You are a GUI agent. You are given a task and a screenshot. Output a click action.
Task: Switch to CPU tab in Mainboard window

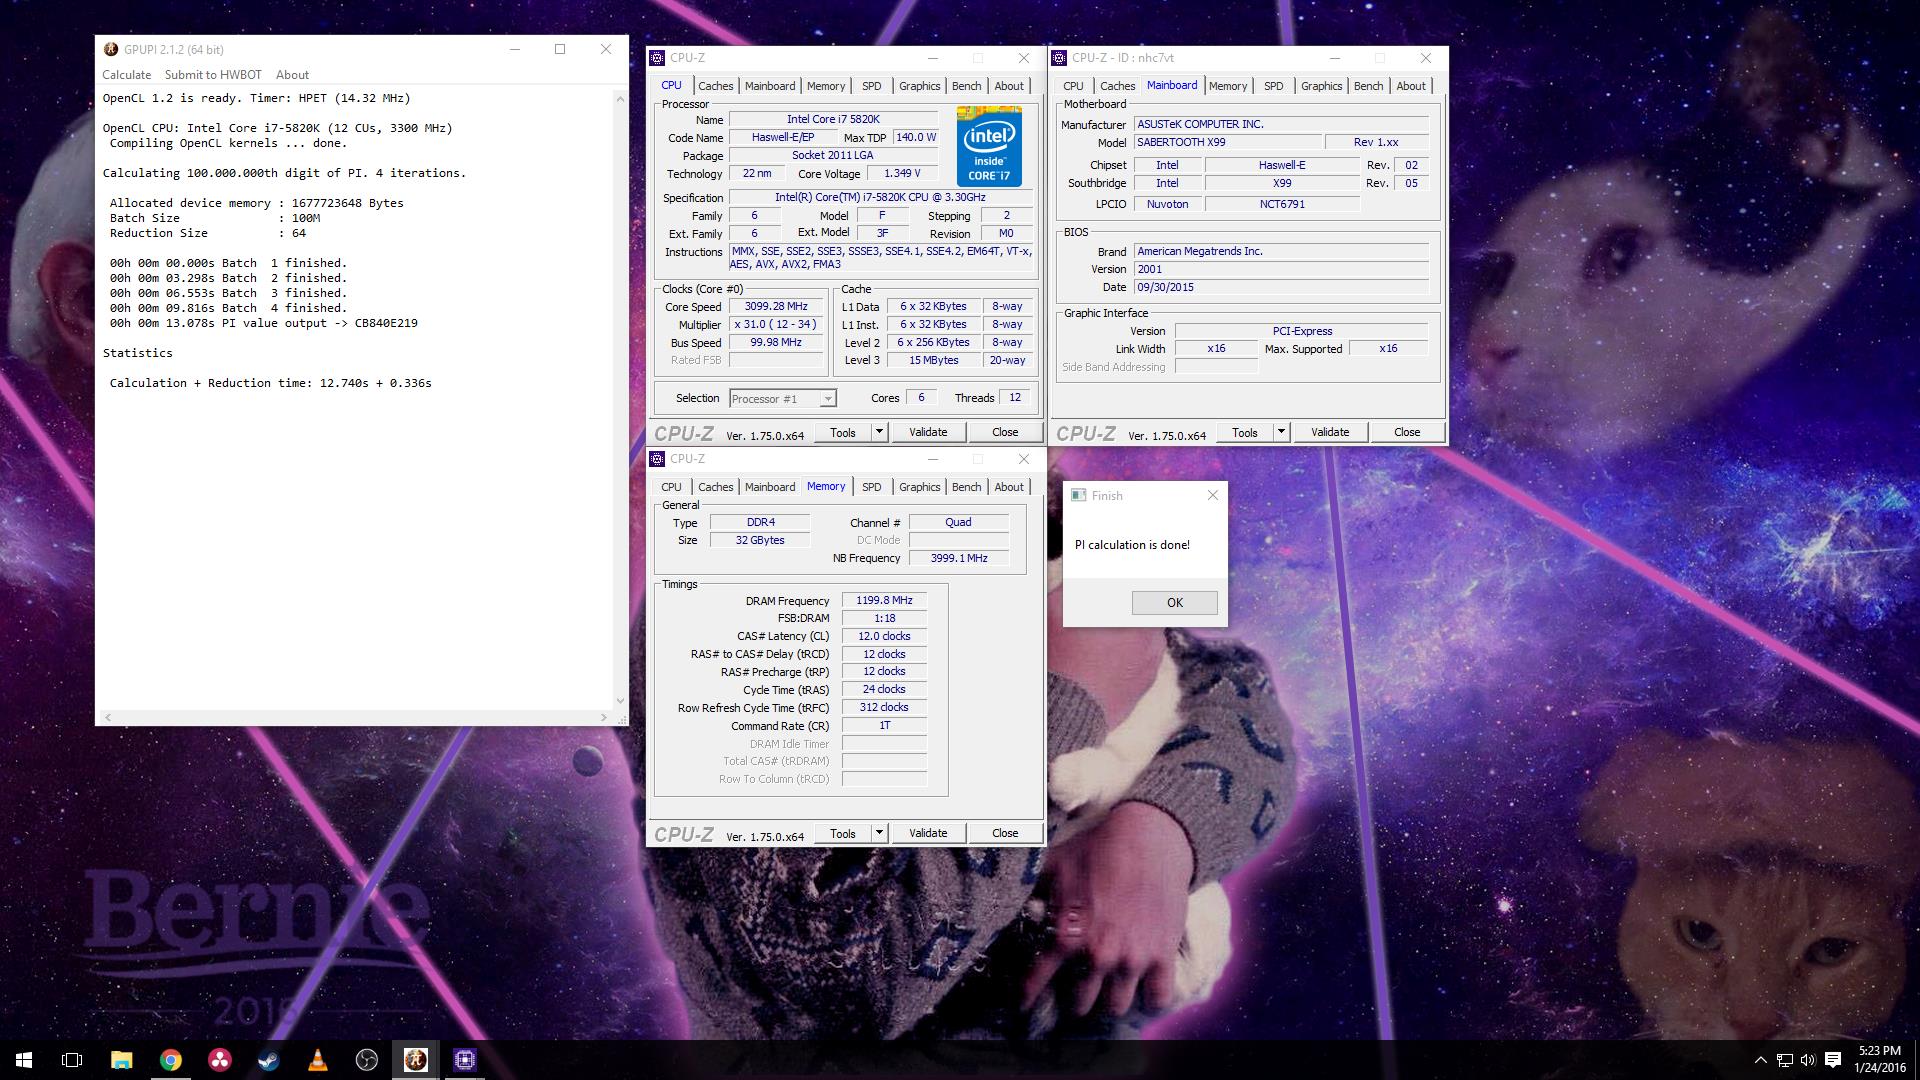[x=1073, y=86]
